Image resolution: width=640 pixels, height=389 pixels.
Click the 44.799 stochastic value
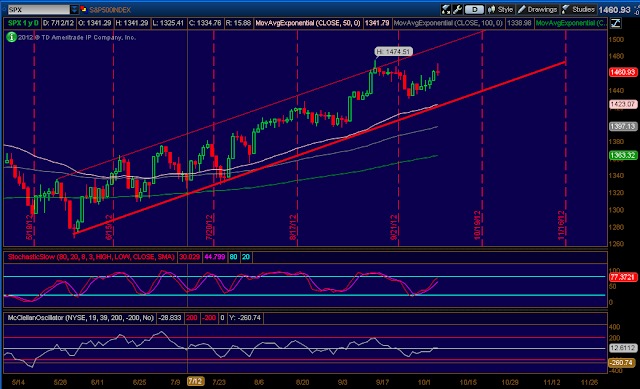(215, 257)
